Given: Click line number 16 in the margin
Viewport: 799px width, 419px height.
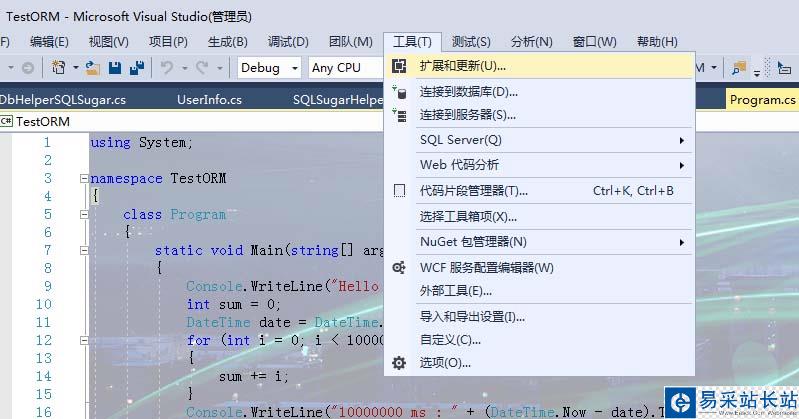Looking at the screenshot, I should [x=44, y=412].
